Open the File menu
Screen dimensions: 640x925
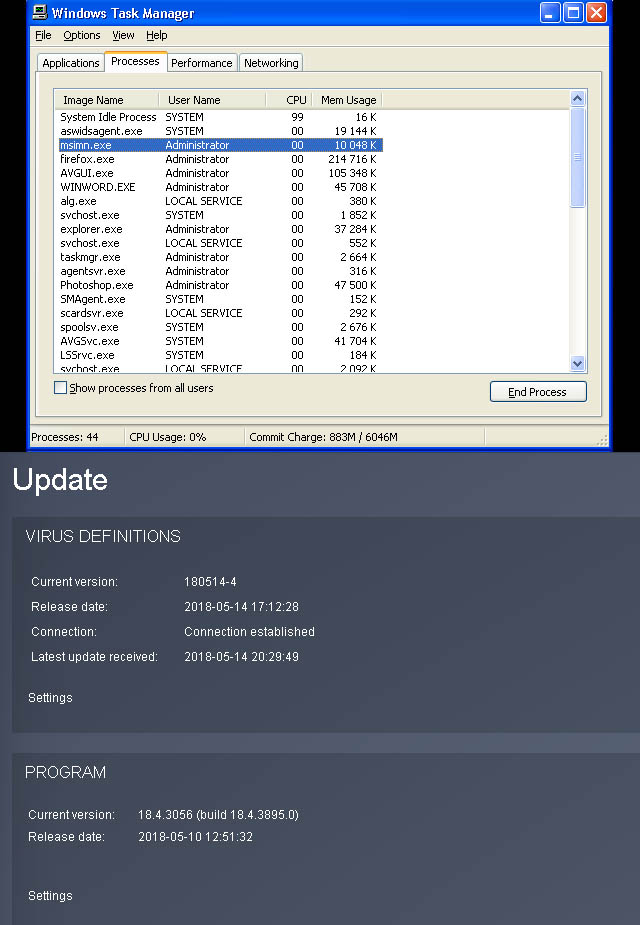tap(43, 35)
